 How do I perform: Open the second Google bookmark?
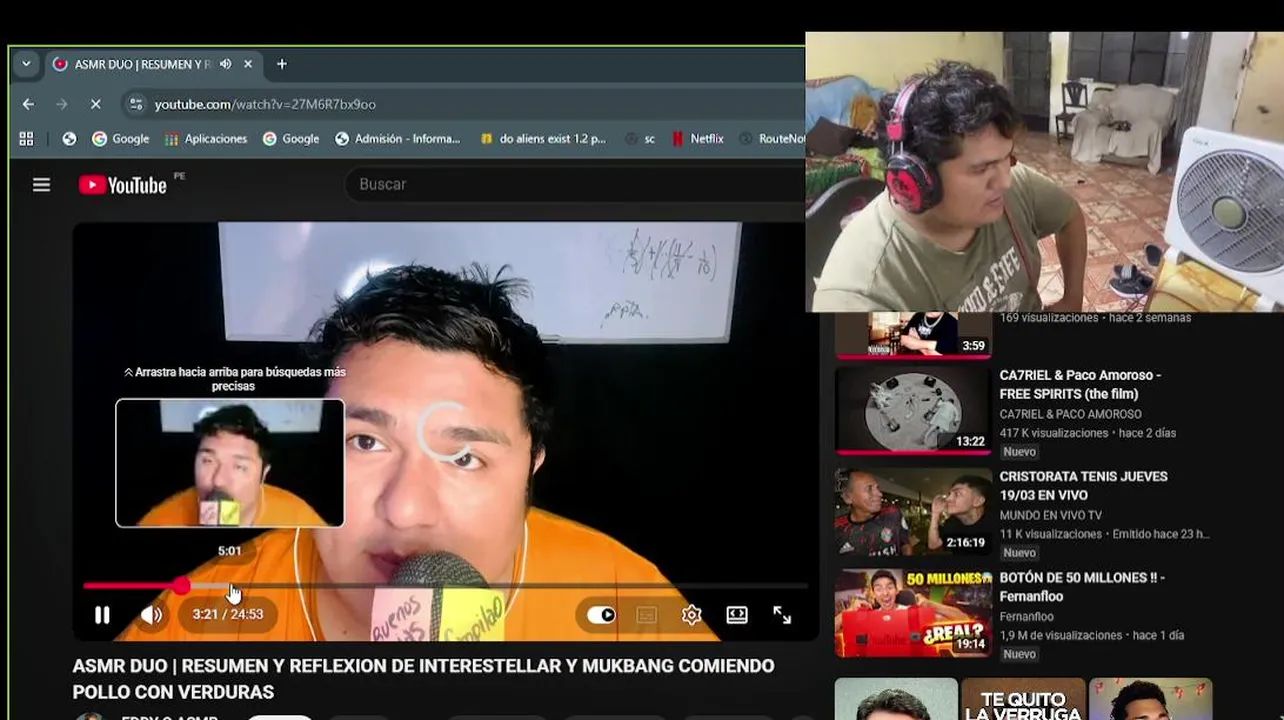[x=291, y=139]
